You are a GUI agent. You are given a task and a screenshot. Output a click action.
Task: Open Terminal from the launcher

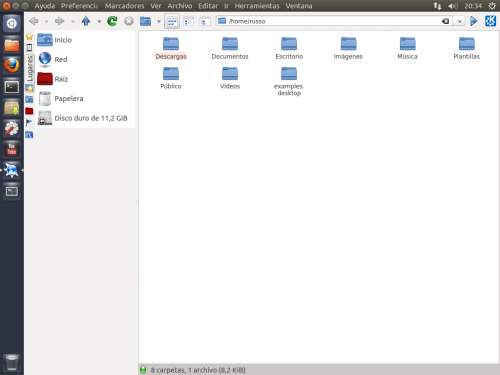(12, 87)
